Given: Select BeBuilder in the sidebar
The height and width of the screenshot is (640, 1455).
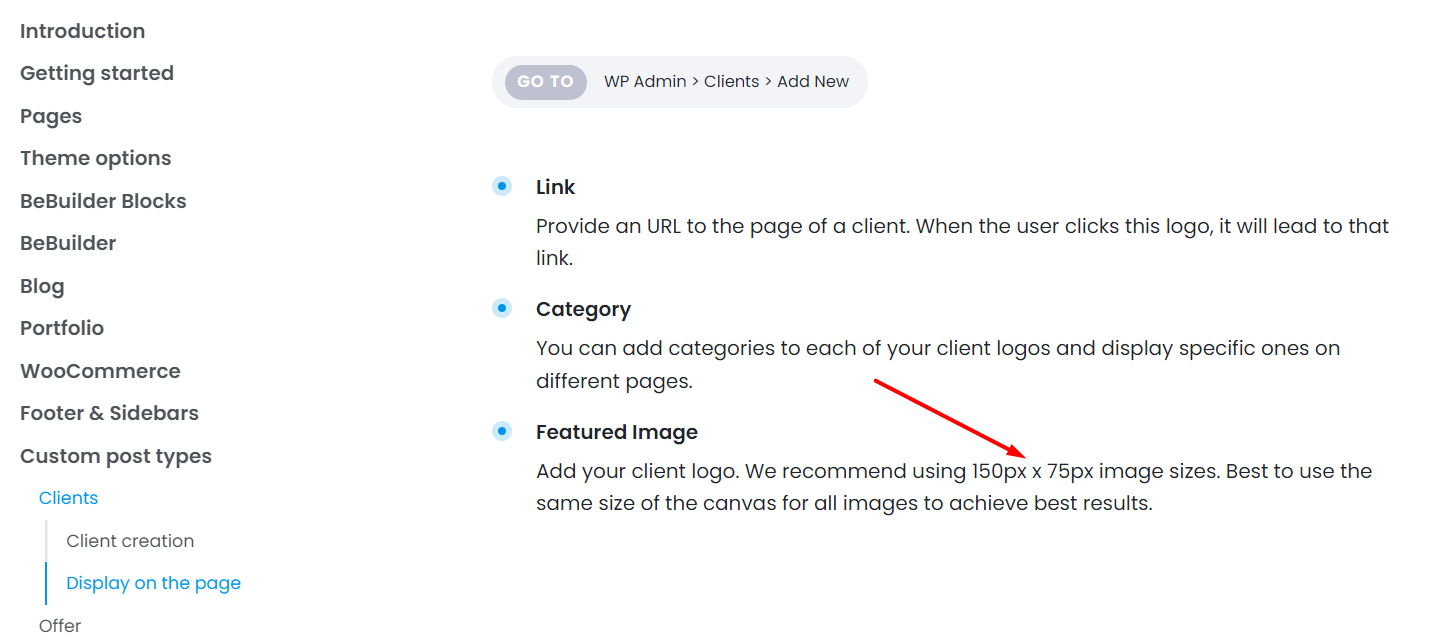Looking at the screenshot, I should click(x=68, y=243).
